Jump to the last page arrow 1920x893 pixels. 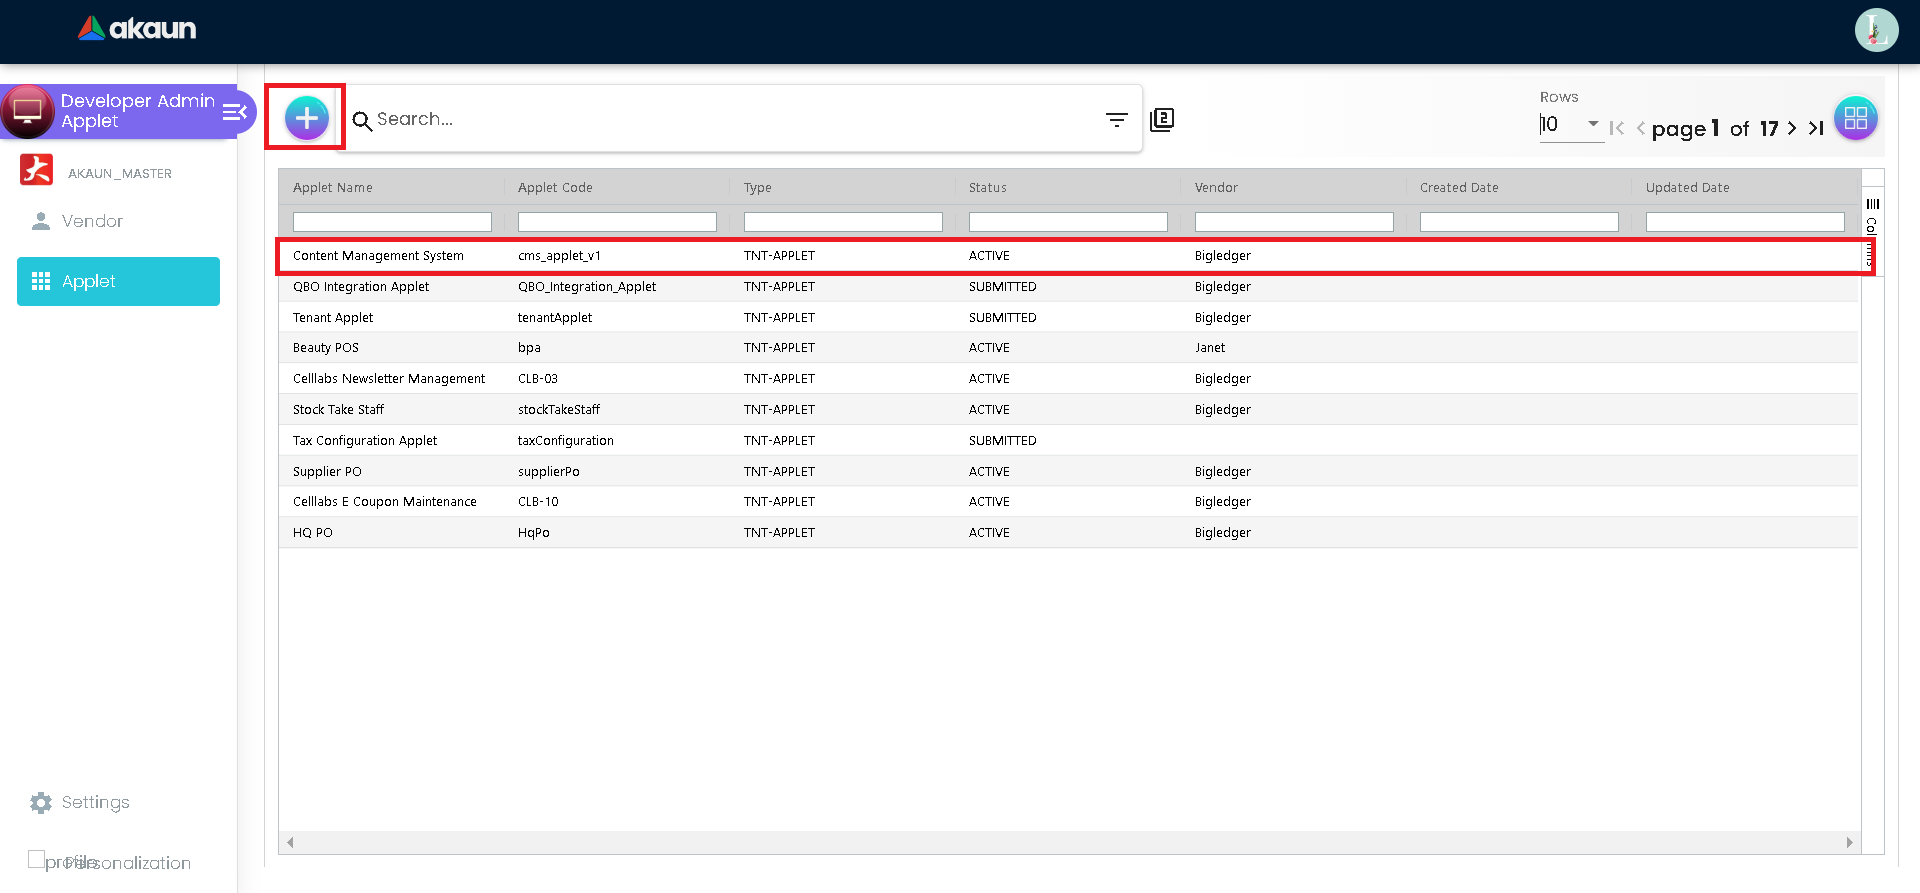(1816, 128)
